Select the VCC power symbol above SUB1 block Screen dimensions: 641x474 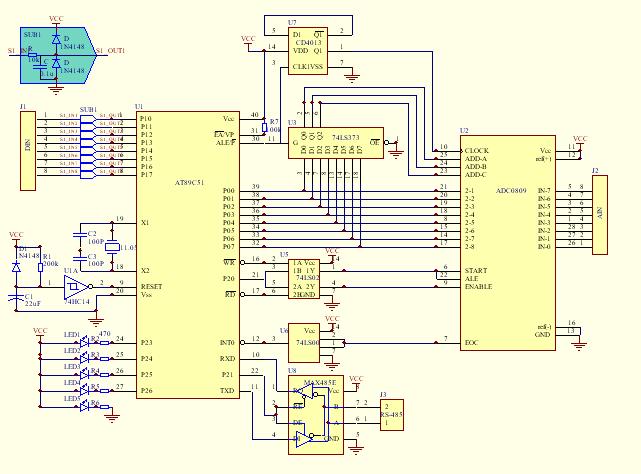pyautogui.click(x=56, y=20)
